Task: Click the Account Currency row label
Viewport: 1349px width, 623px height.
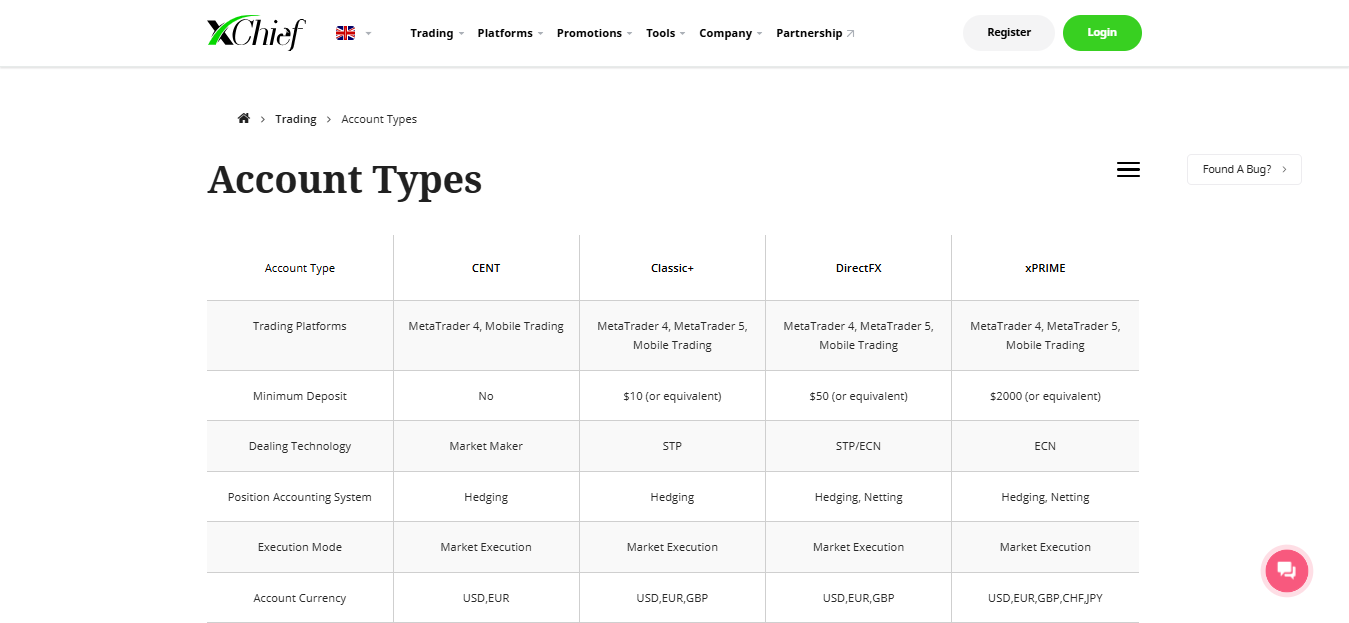Action: coord(300,598)
